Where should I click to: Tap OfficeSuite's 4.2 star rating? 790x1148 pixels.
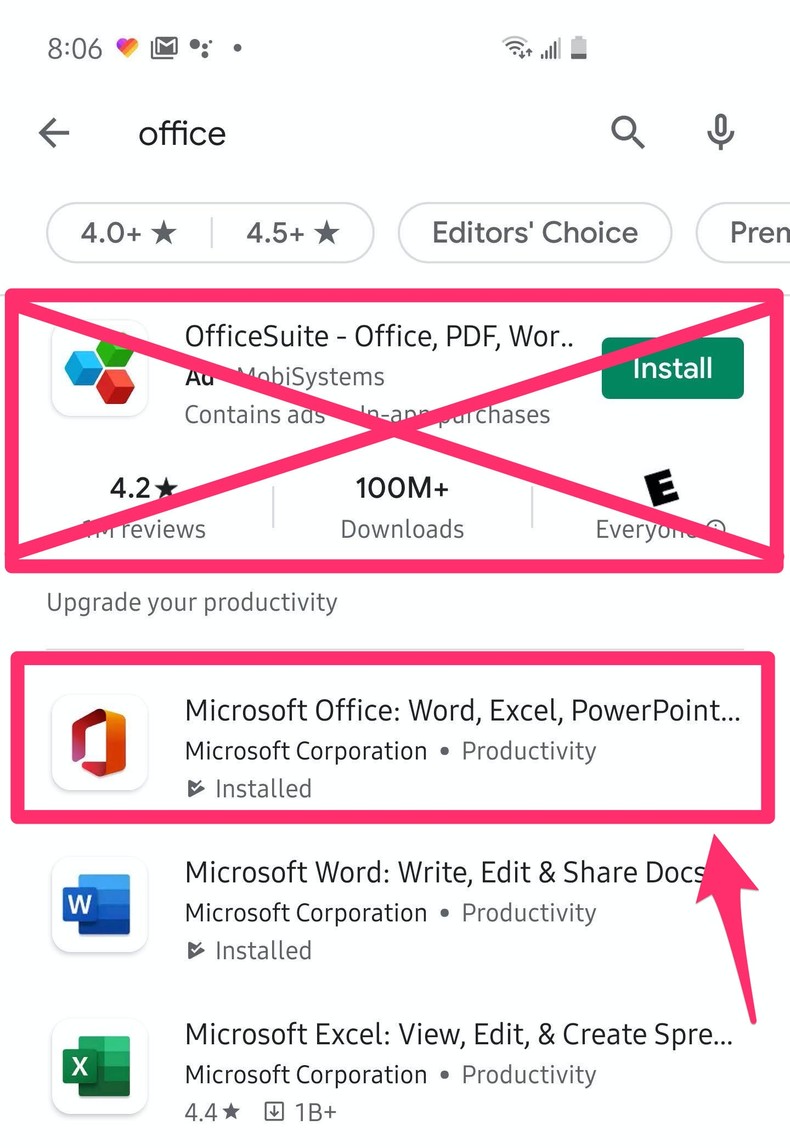tap(143, 488)
